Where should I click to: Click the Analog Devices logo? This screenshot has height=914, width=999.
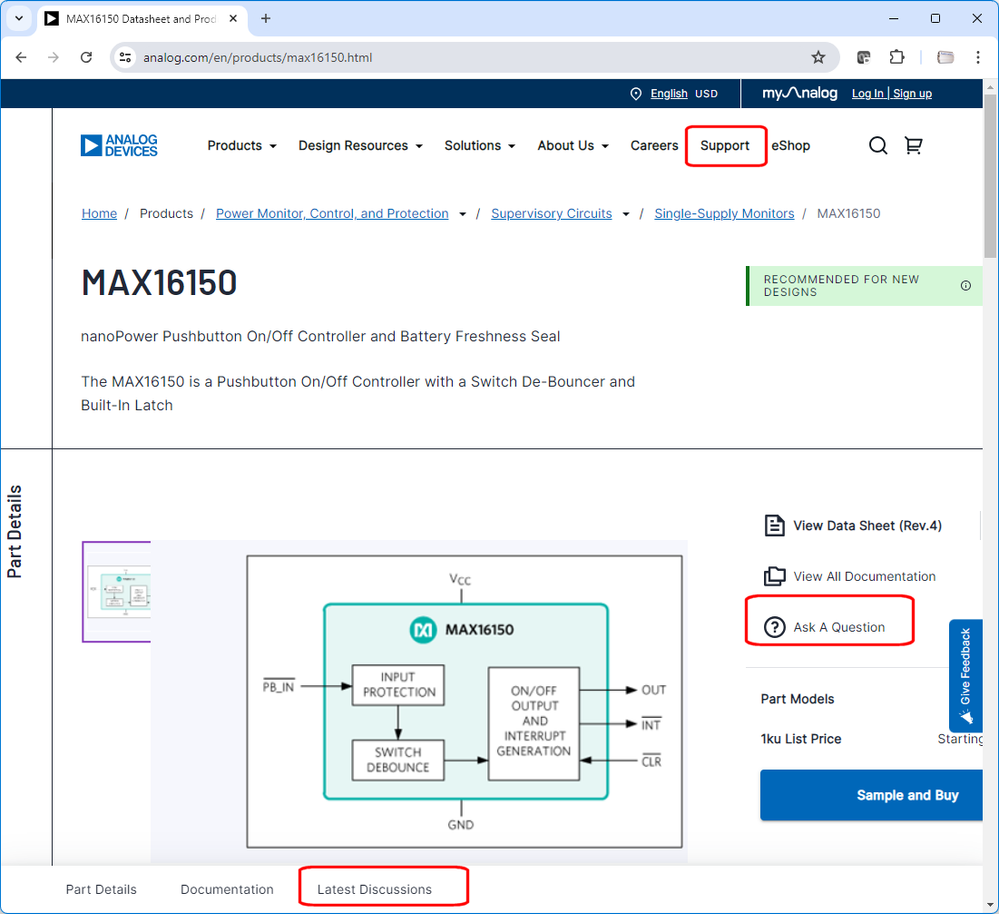tap(119, 145)
